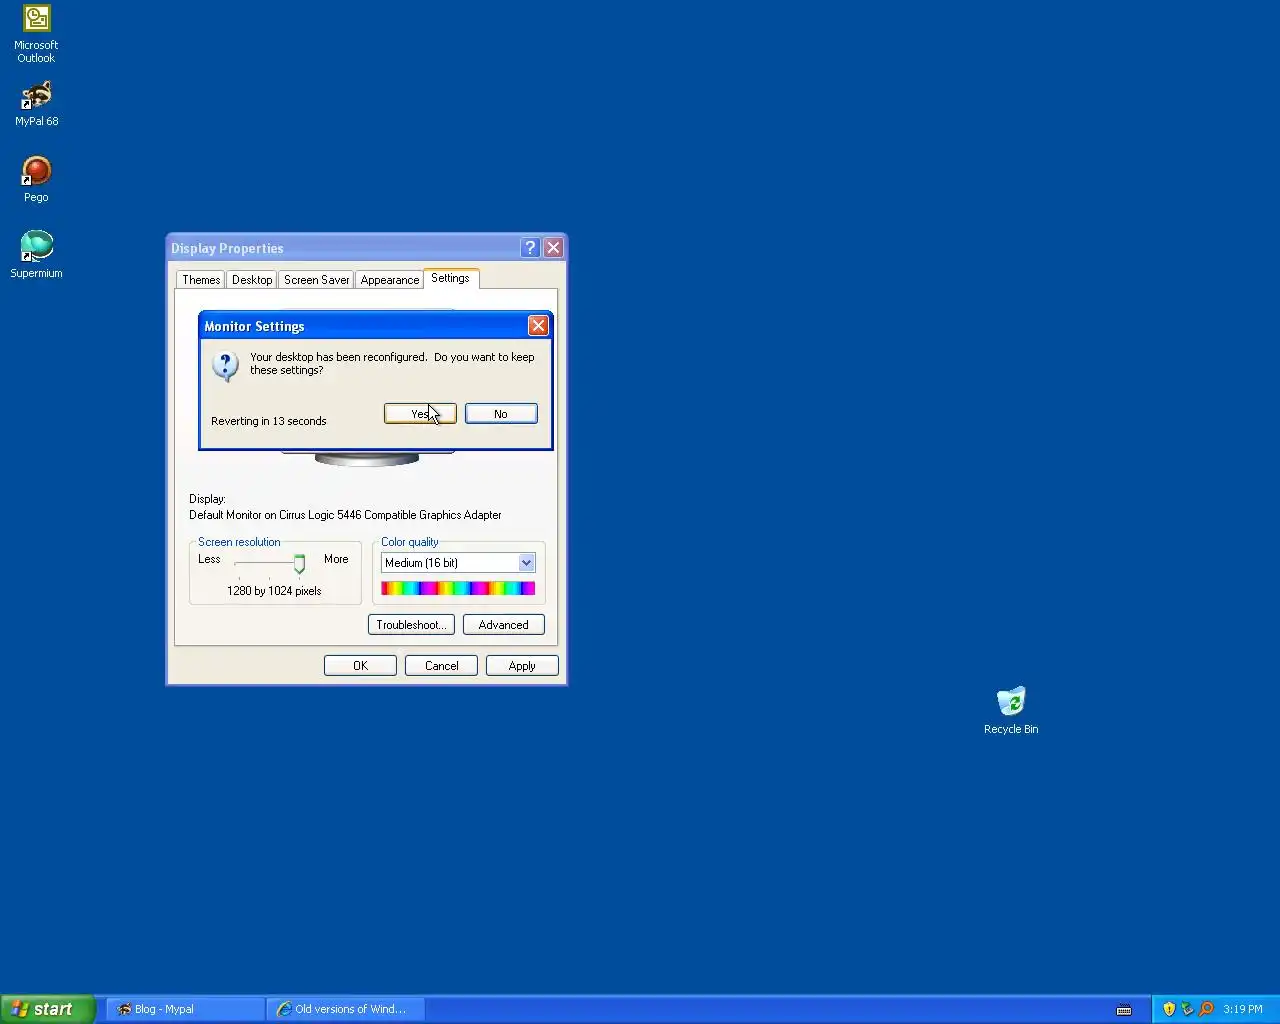Switch to the Themes tab
Screen dimensions: 1280x1024
click(201, 280)
